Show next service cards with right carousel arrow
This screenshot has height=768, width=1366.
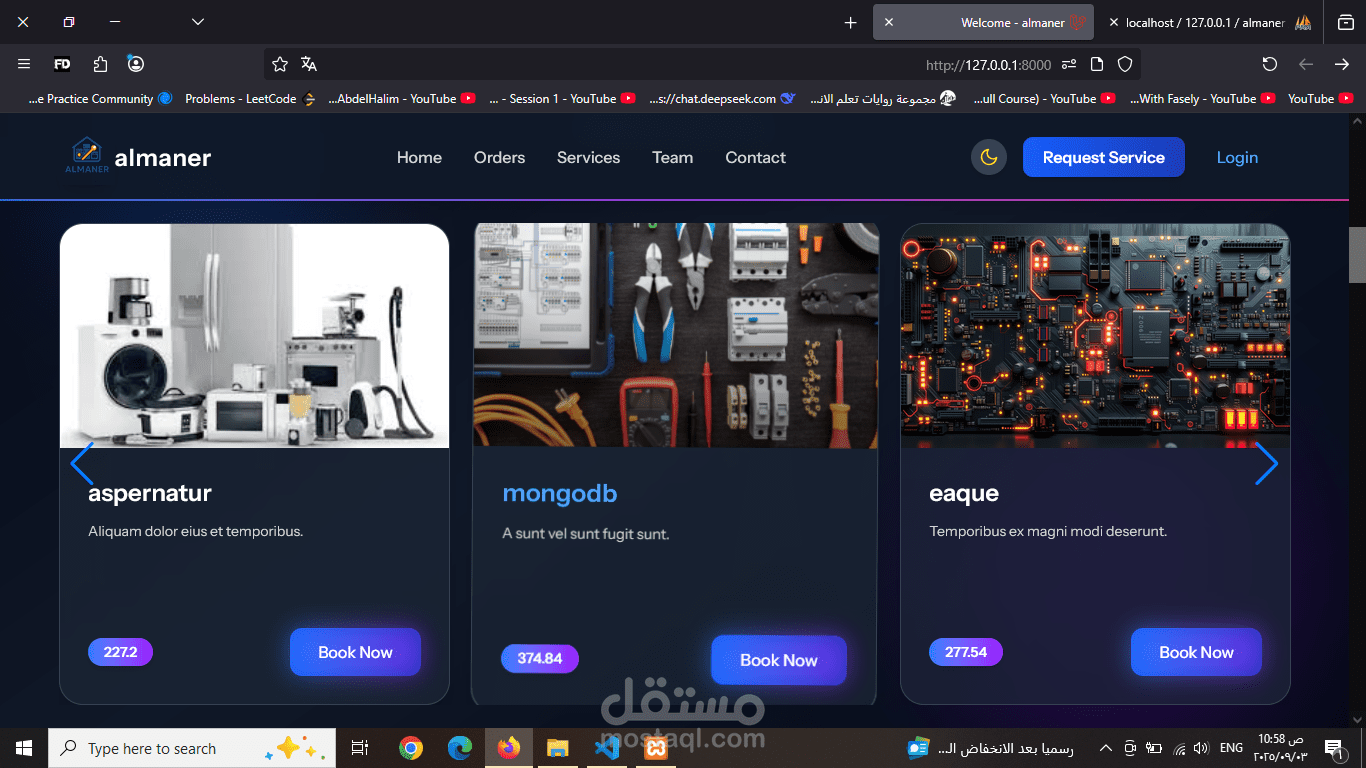point(1267,464)
